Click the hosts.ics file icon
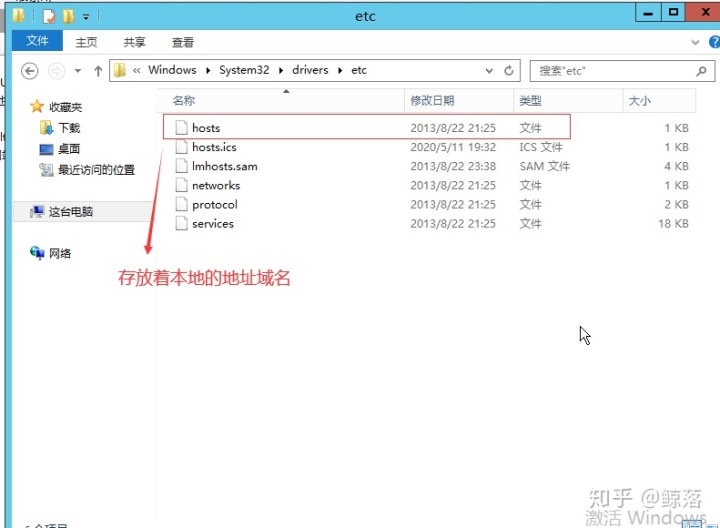This screenshot has width=720, height=528. click(182, 147)
